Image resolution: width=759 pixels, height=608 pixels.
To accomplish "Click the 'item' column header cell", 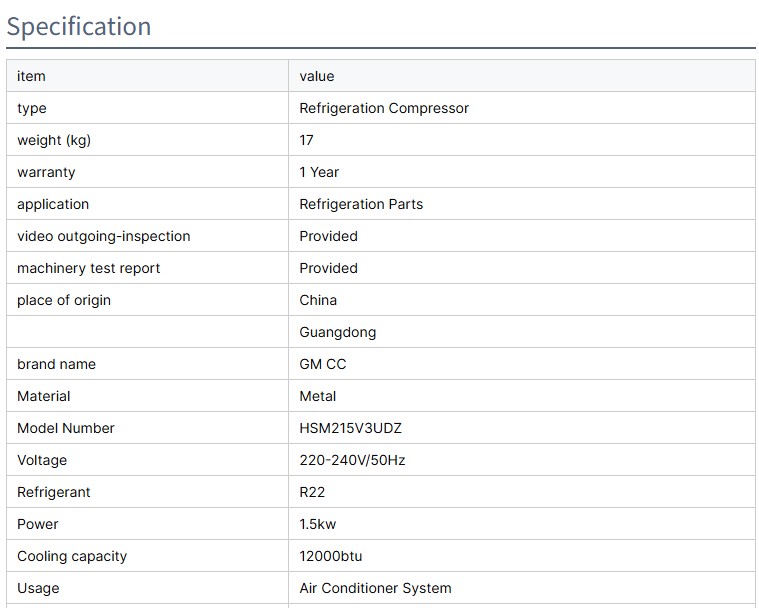I will click(x=31, y=76).
